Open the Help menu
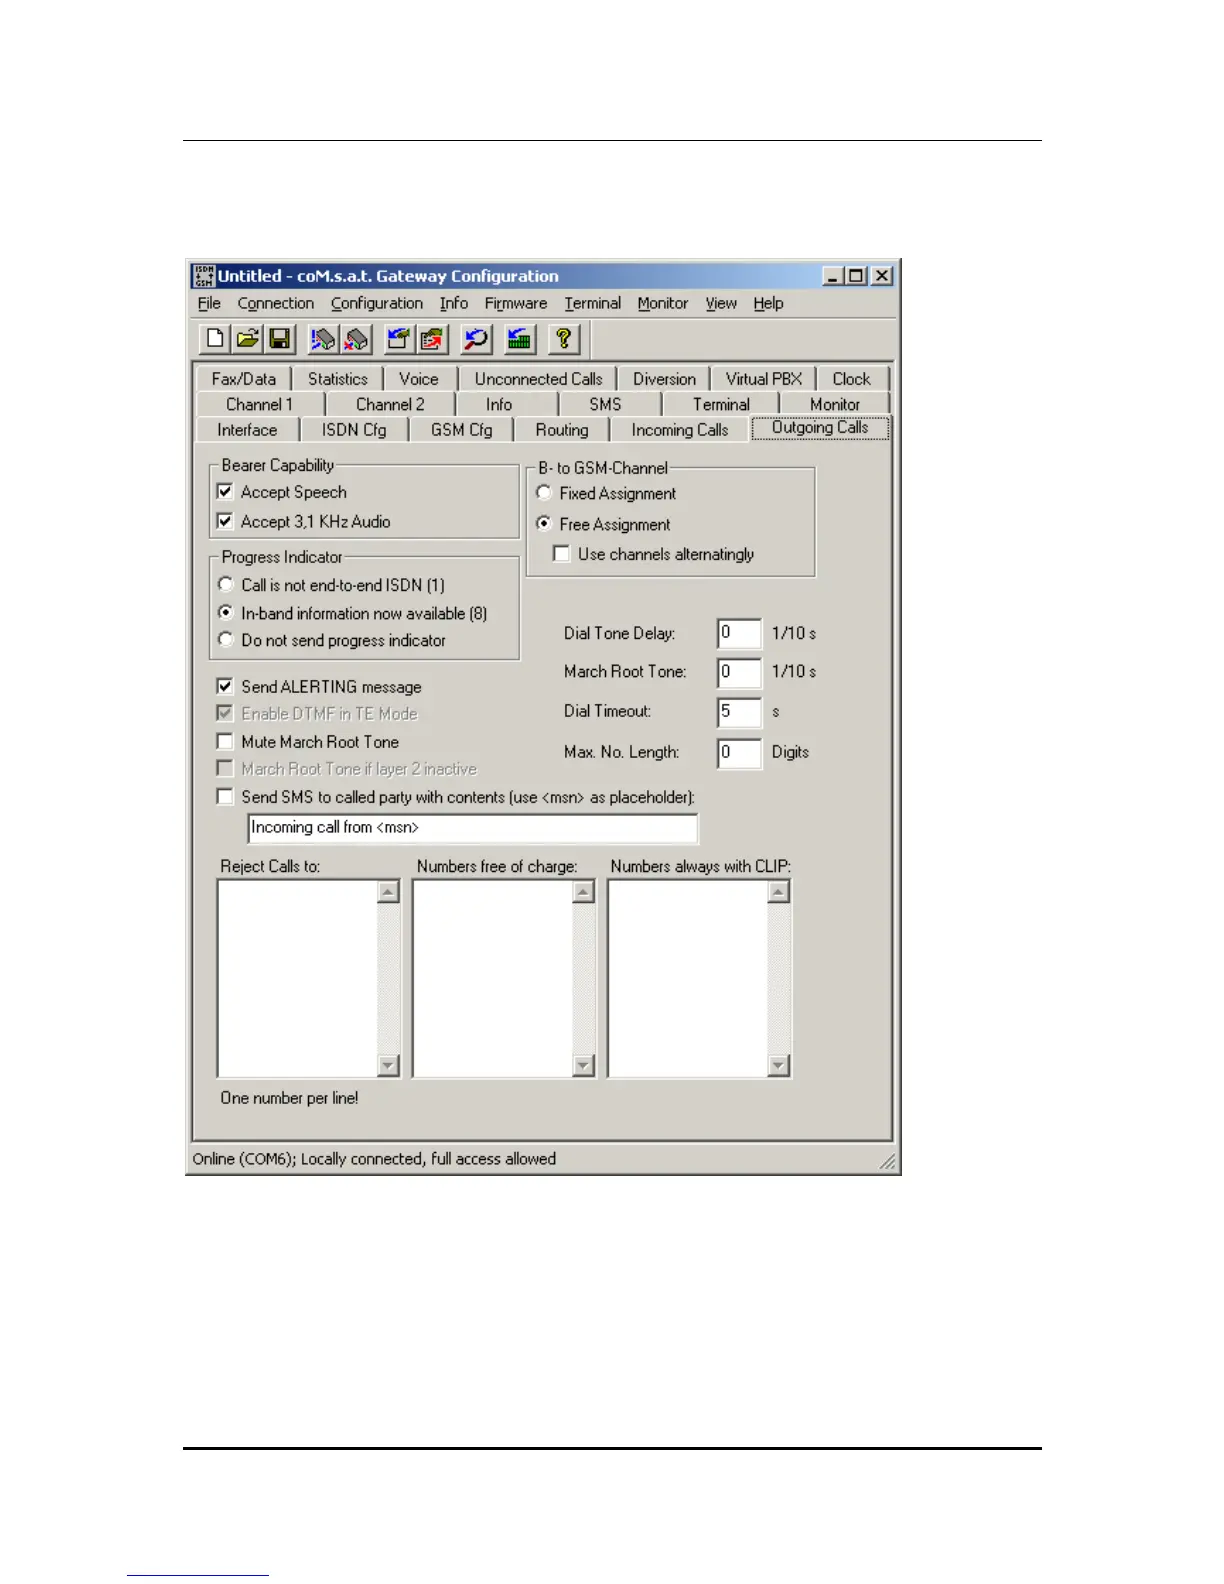Viewport: 1224px width, 1584px height. click(x=768, y=303)
